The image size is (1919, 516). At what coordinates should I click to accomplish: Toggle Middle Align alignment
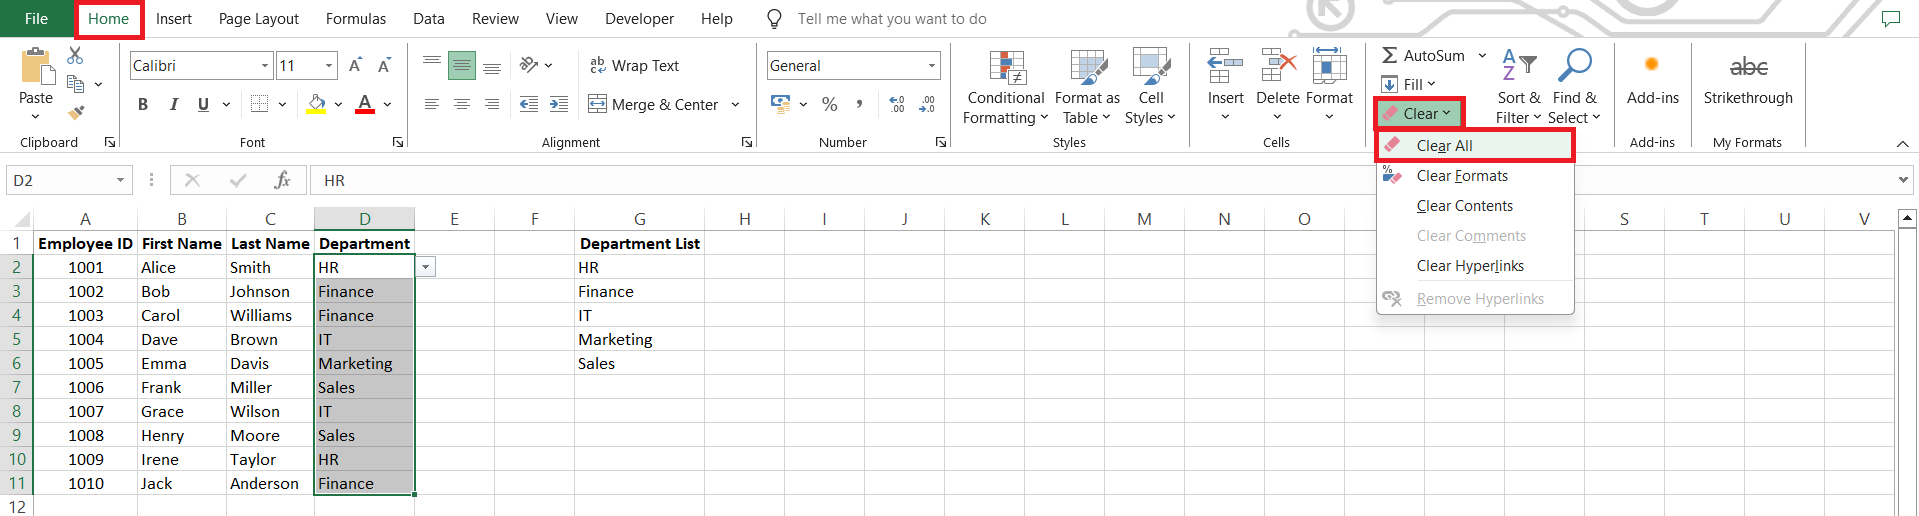462,65
